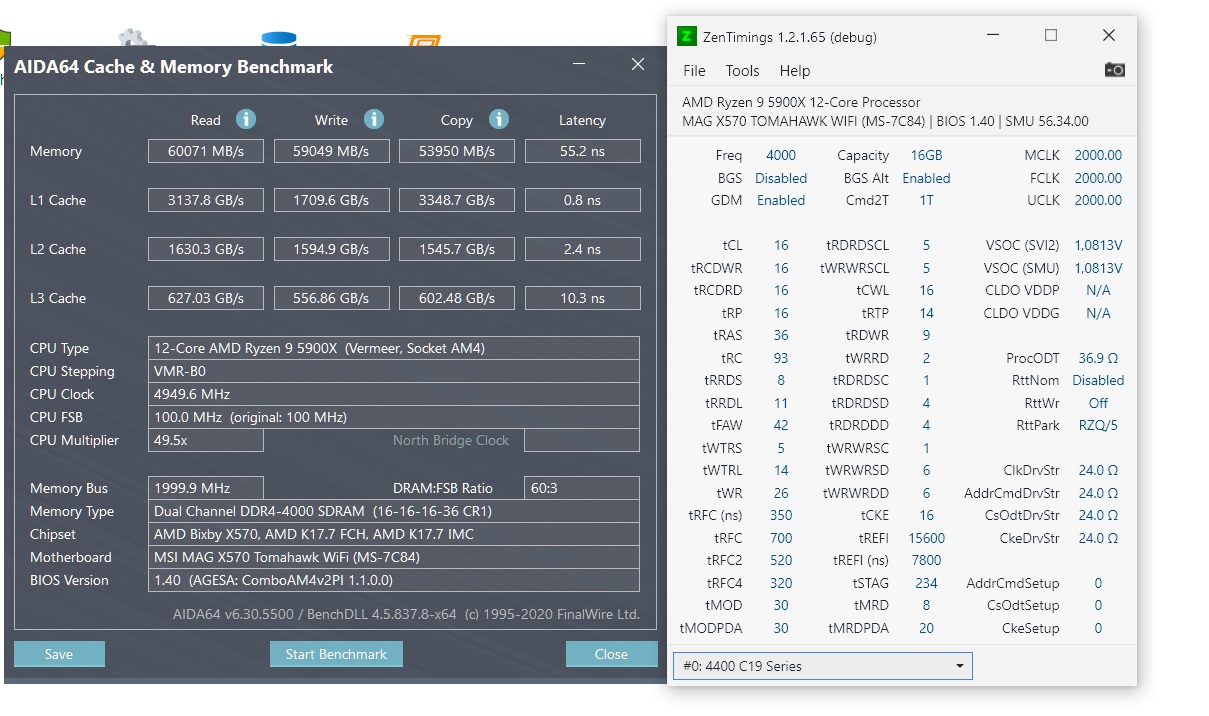Click Memory Read value 60071 MB/s

coord(206,151)
